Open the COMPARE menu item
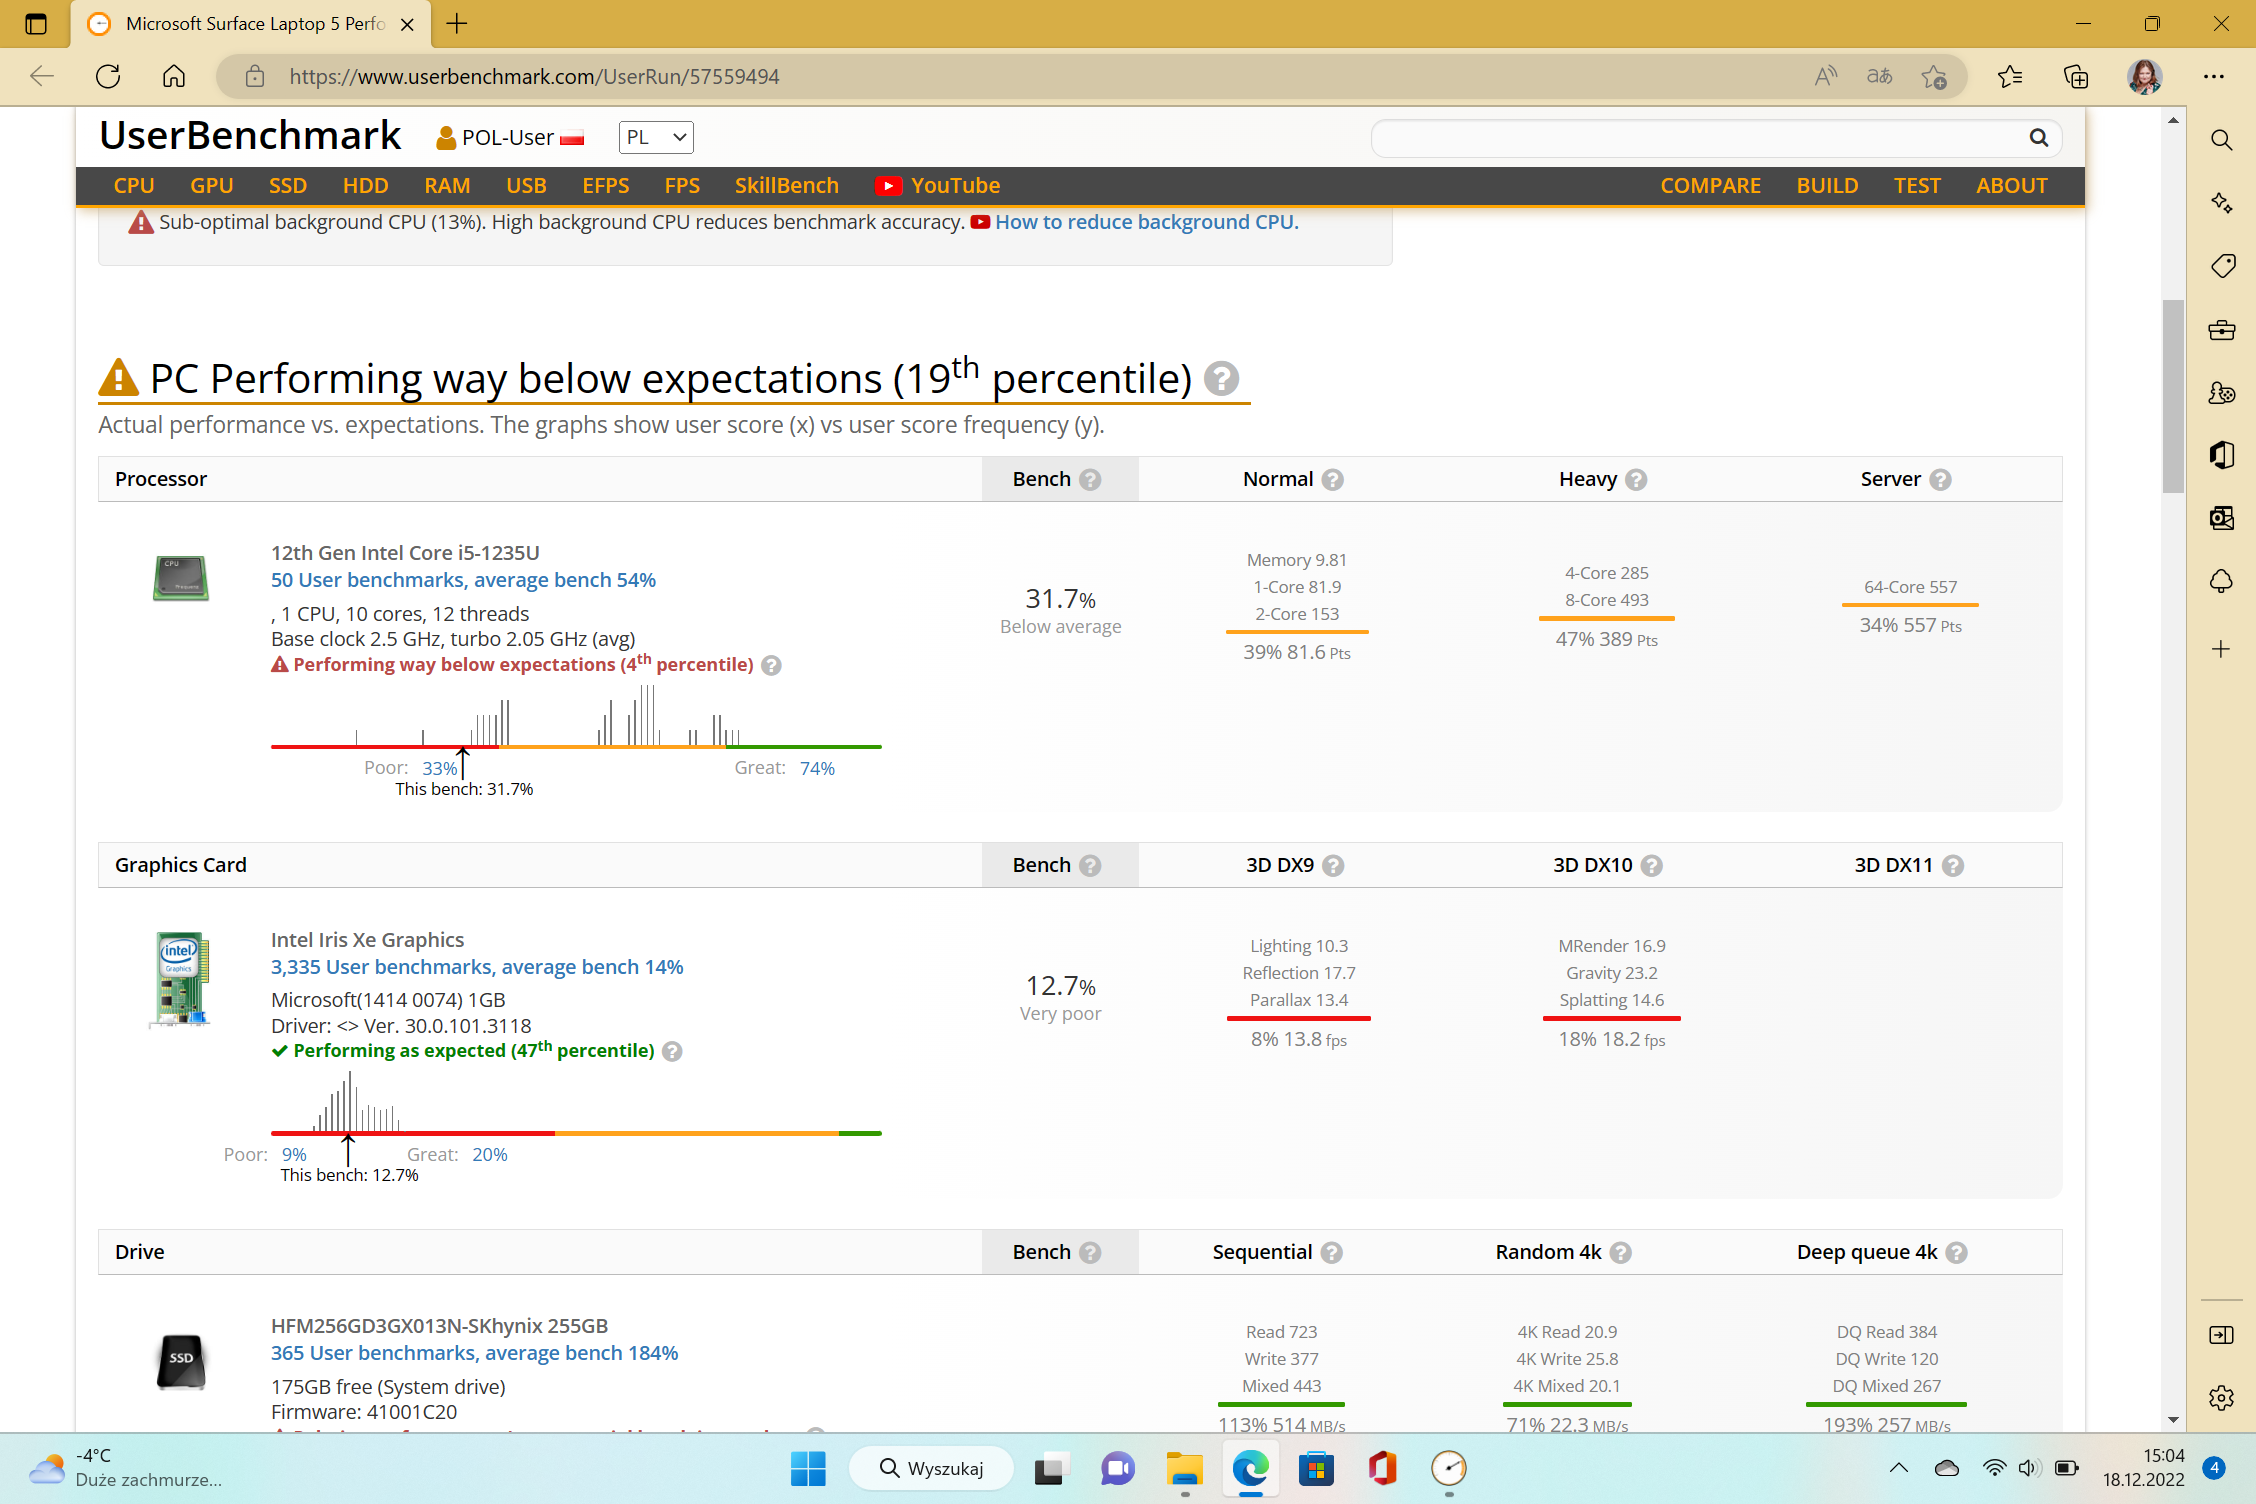Image resolution: width=2256 pixels, height=1504 pixels. point(1711,186)
